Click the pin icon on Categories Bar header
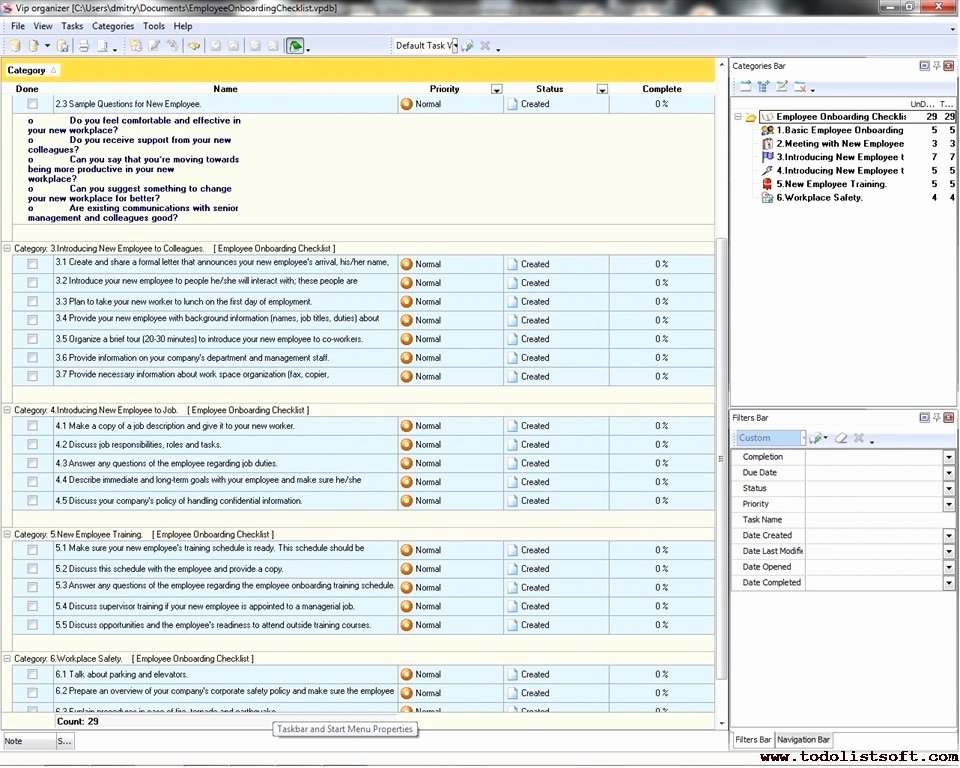 [936, 66]
